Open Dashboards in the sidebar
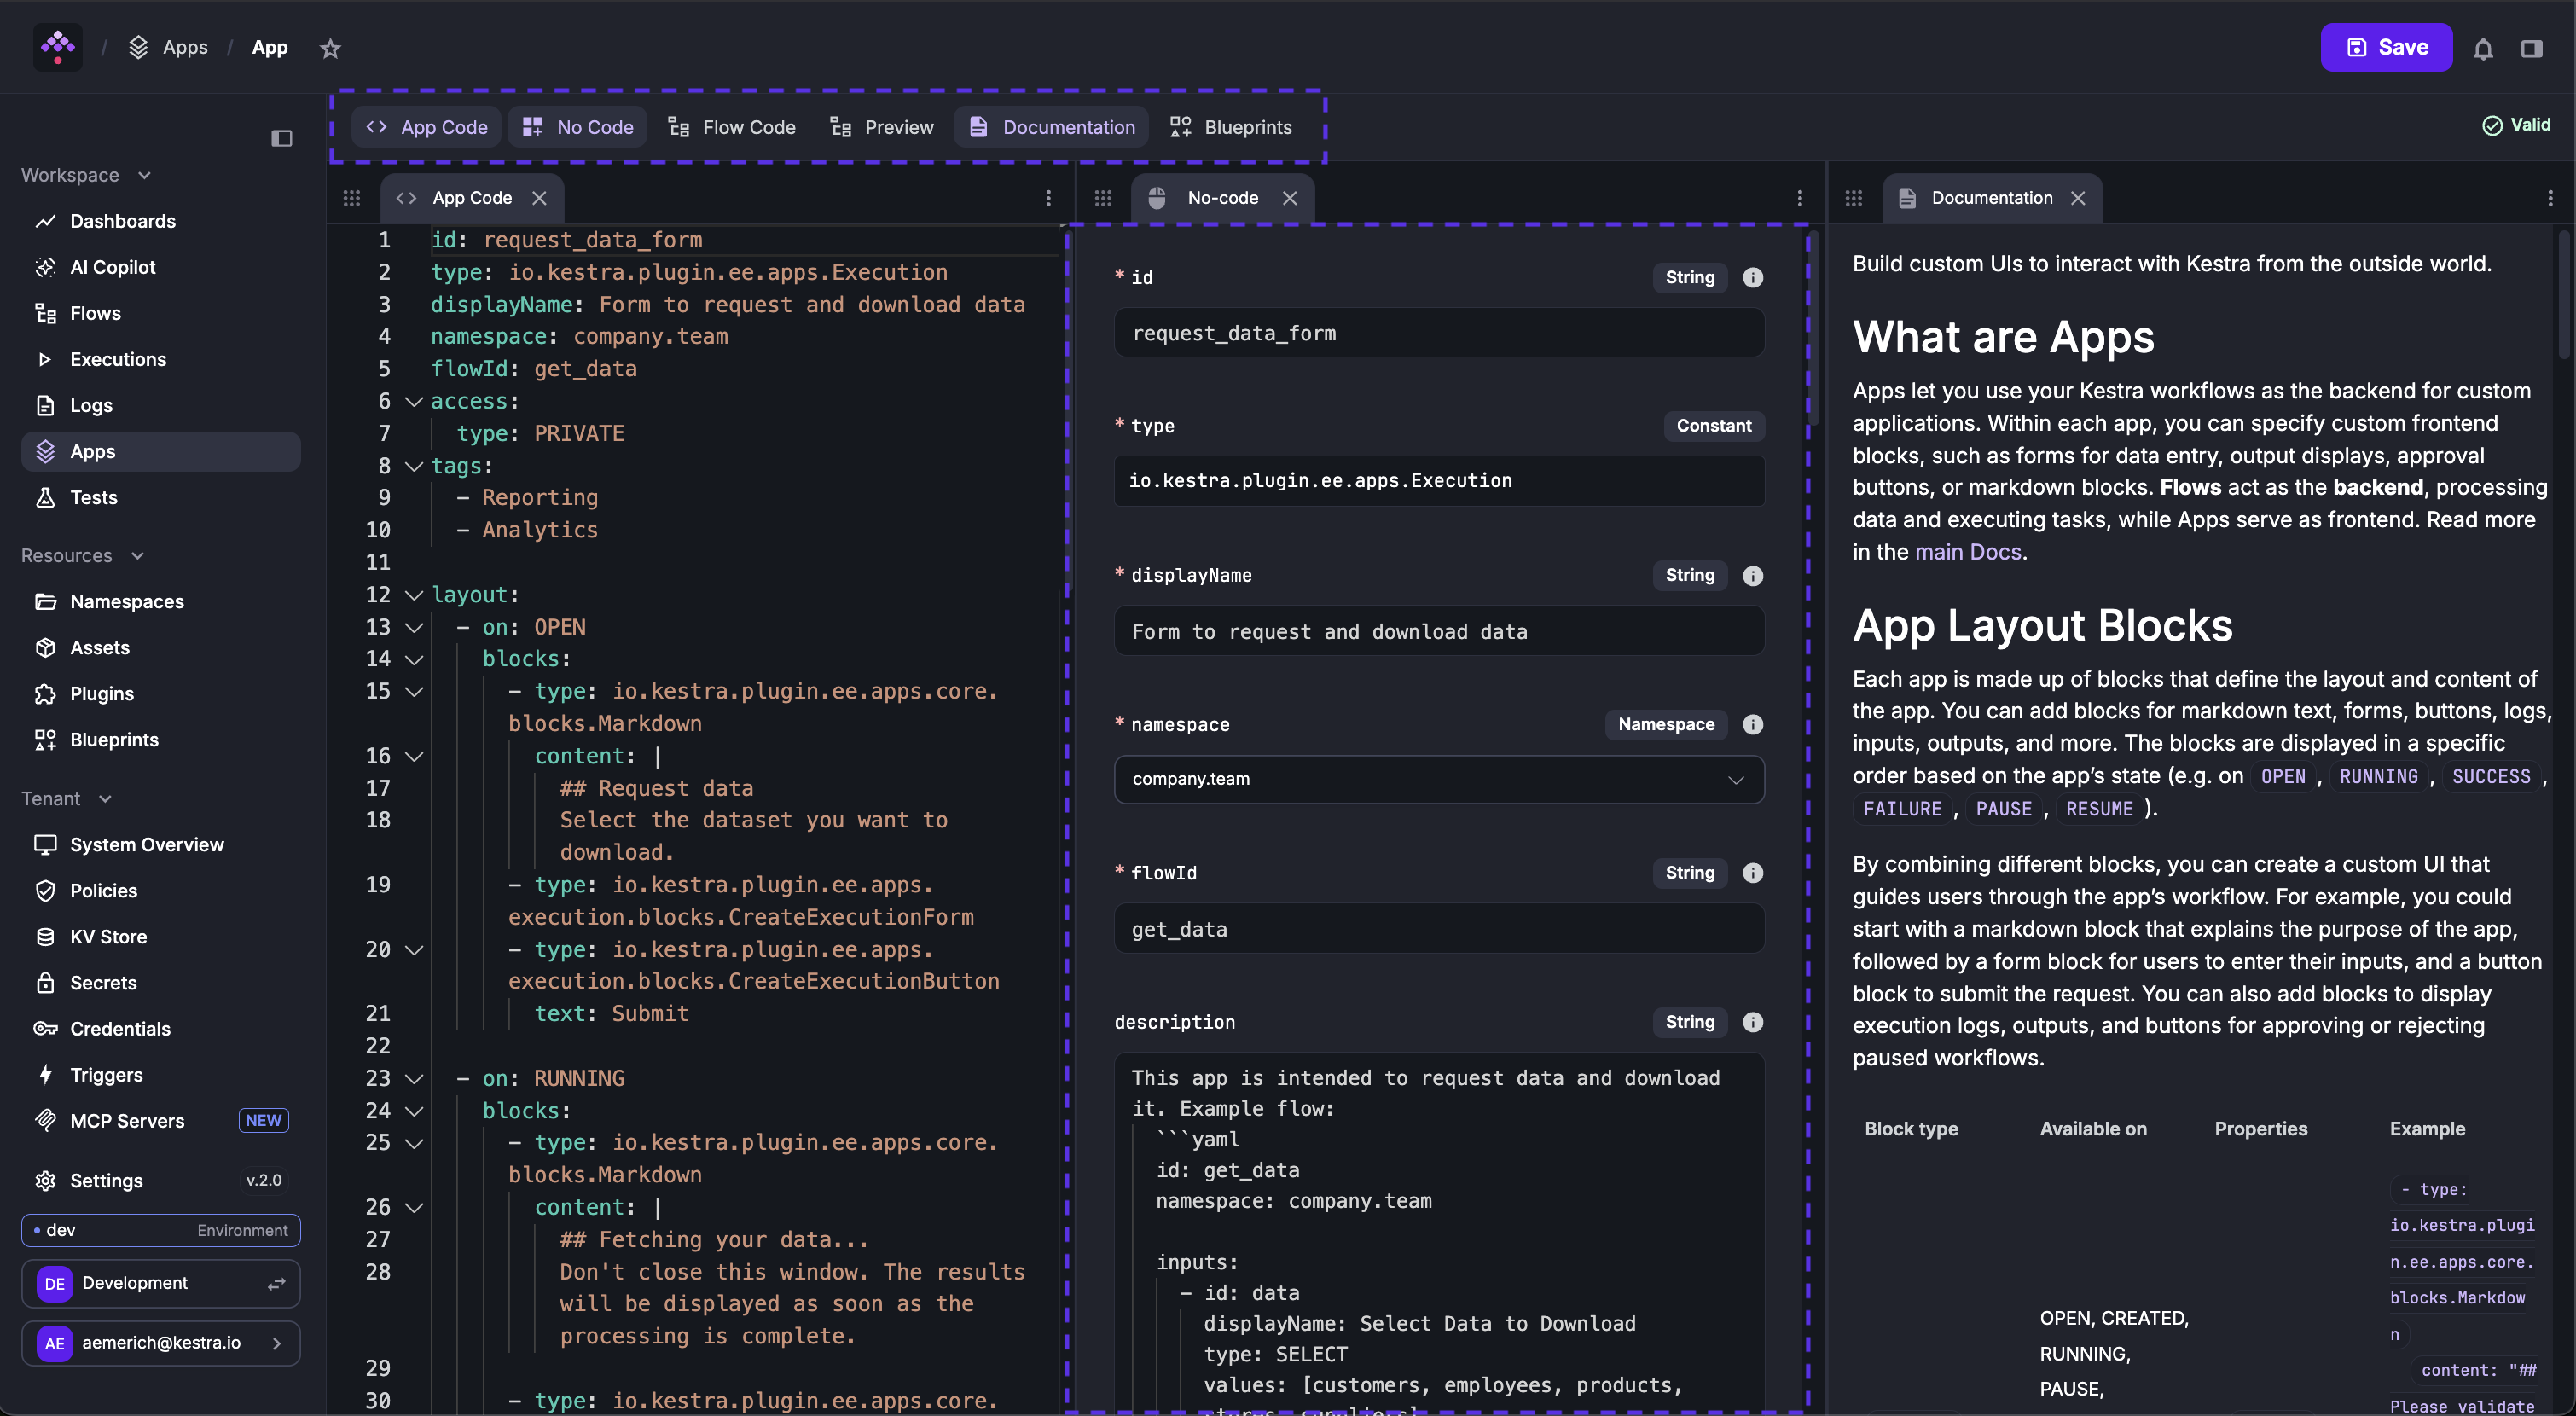 pos(161,221)
